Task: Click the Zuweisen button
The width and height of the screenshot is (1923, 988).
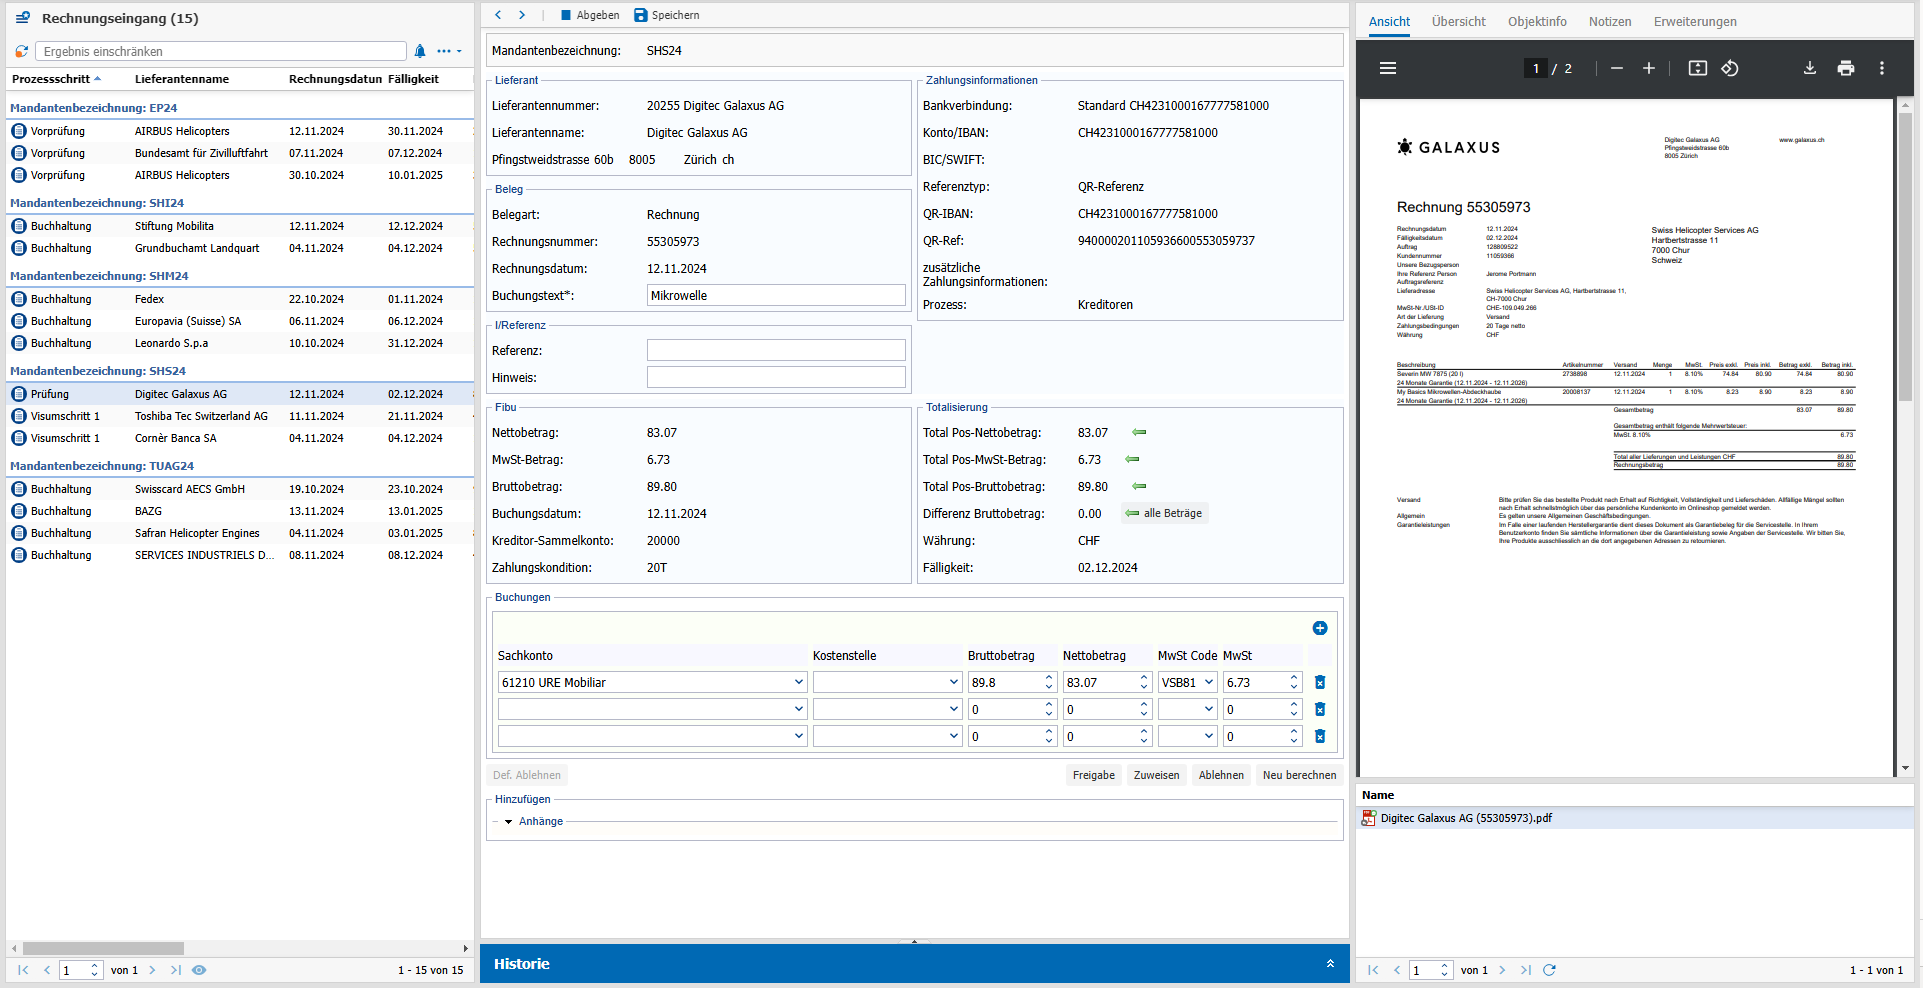Action: pos(1156,775)
